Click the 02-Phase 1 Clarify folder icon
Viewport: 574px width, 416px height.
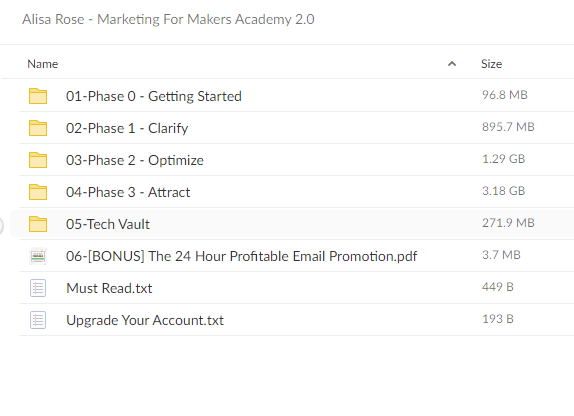[38, 128]
